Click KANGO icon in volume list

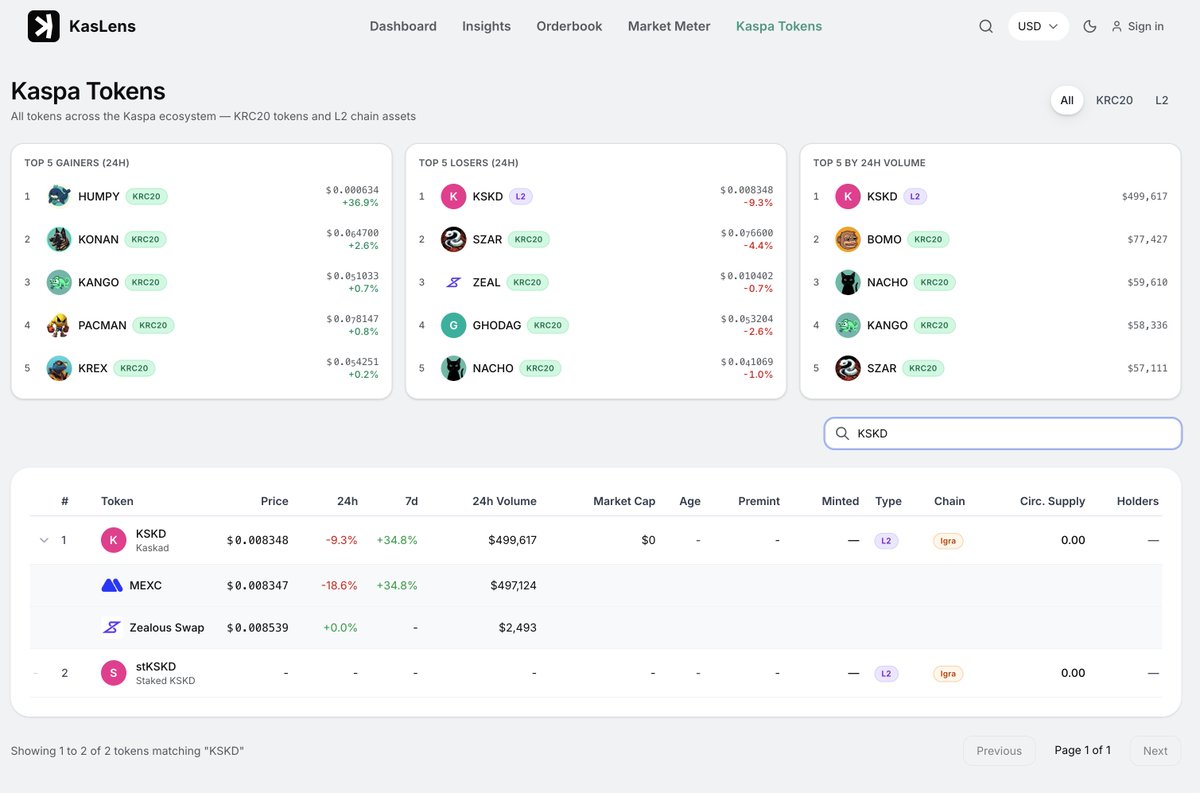(x=848, y=325)
